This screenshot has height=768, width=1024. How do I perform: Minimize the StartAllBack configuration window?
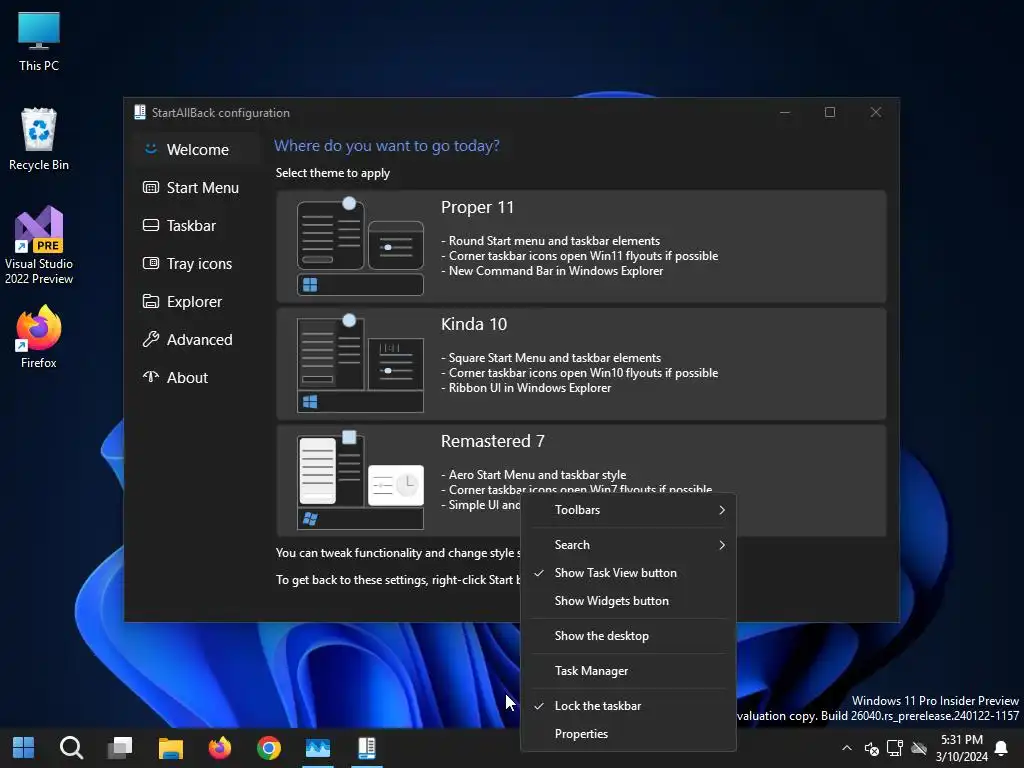pyautogui.click(x=785, y=112)
